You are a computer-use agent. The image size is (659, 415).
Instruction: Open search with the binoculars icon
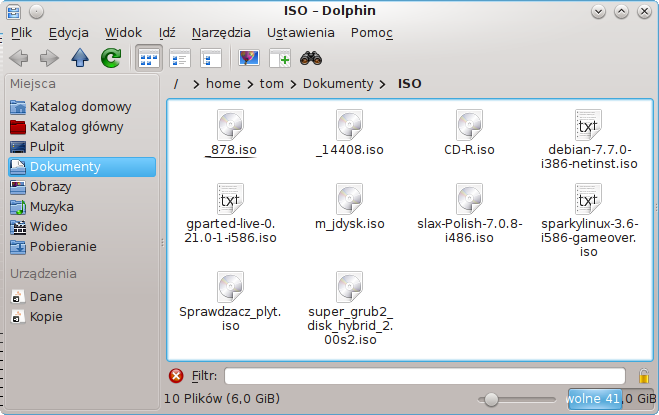point(310,59)
